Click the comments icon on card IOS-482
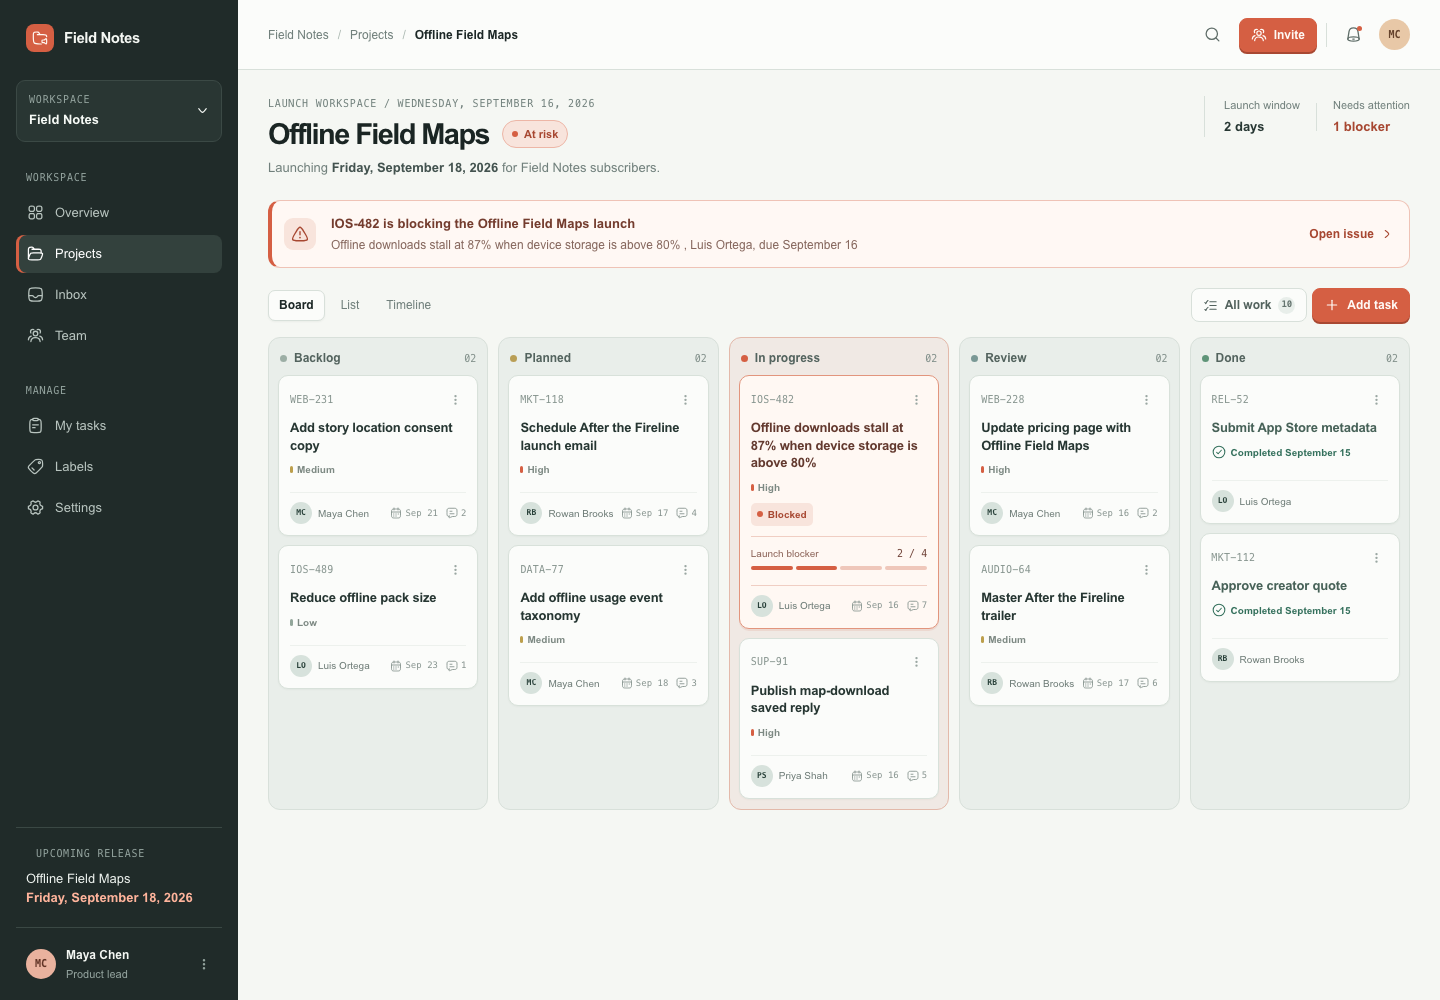 click(912, 605)
